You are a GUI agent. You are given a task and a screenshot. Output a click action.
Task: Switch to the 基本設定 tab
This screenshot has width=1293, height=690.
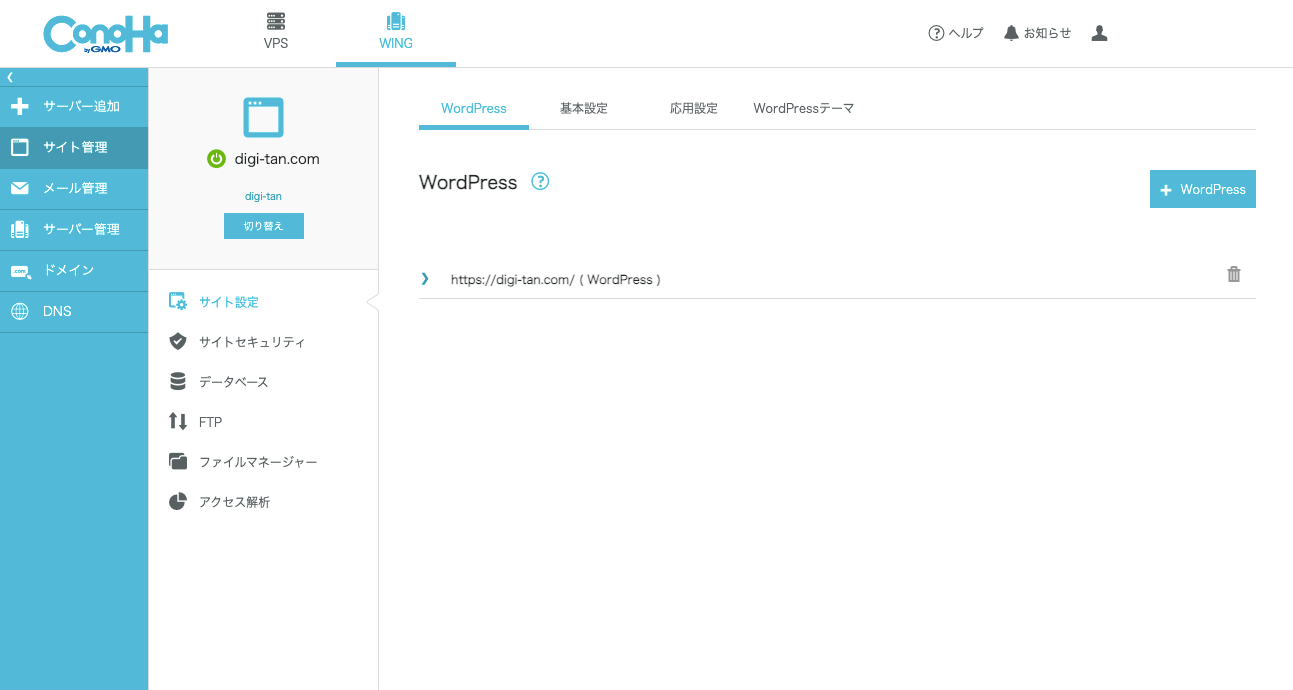[x=583, y=109]
